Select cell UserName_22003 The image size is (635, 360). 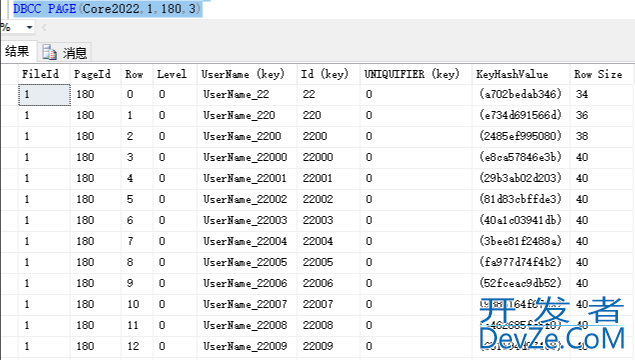point(247,221)
